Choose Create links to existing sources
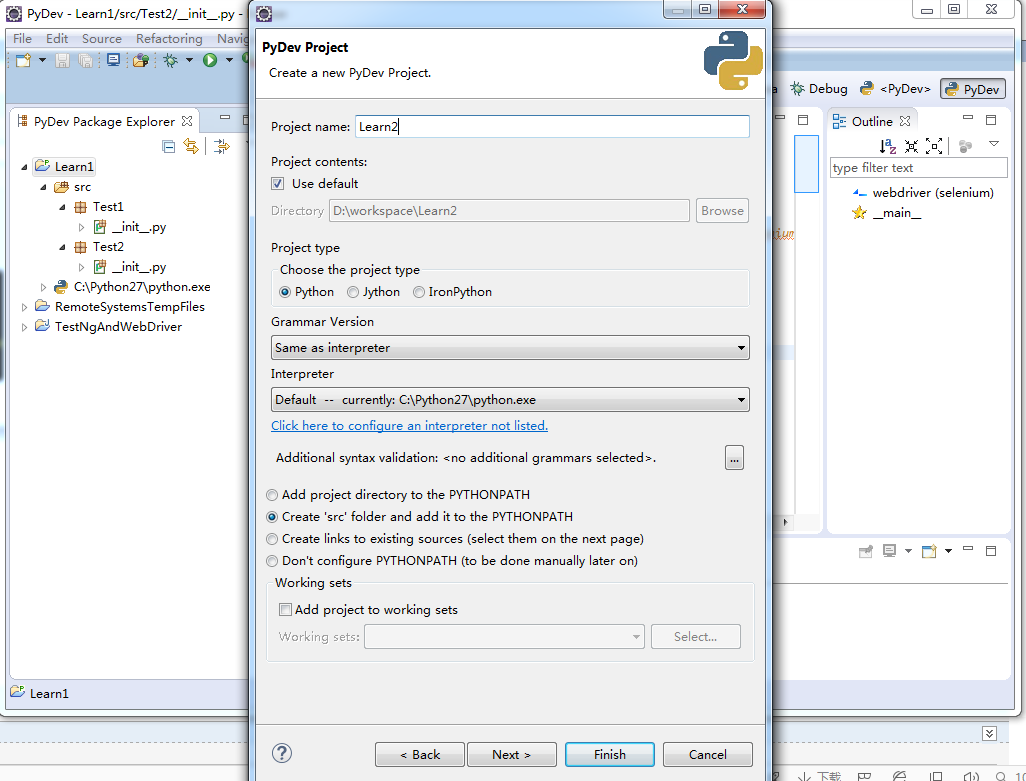Image resolution: width=1026 pixels, height=781 pixels. [x=272, y=539]
